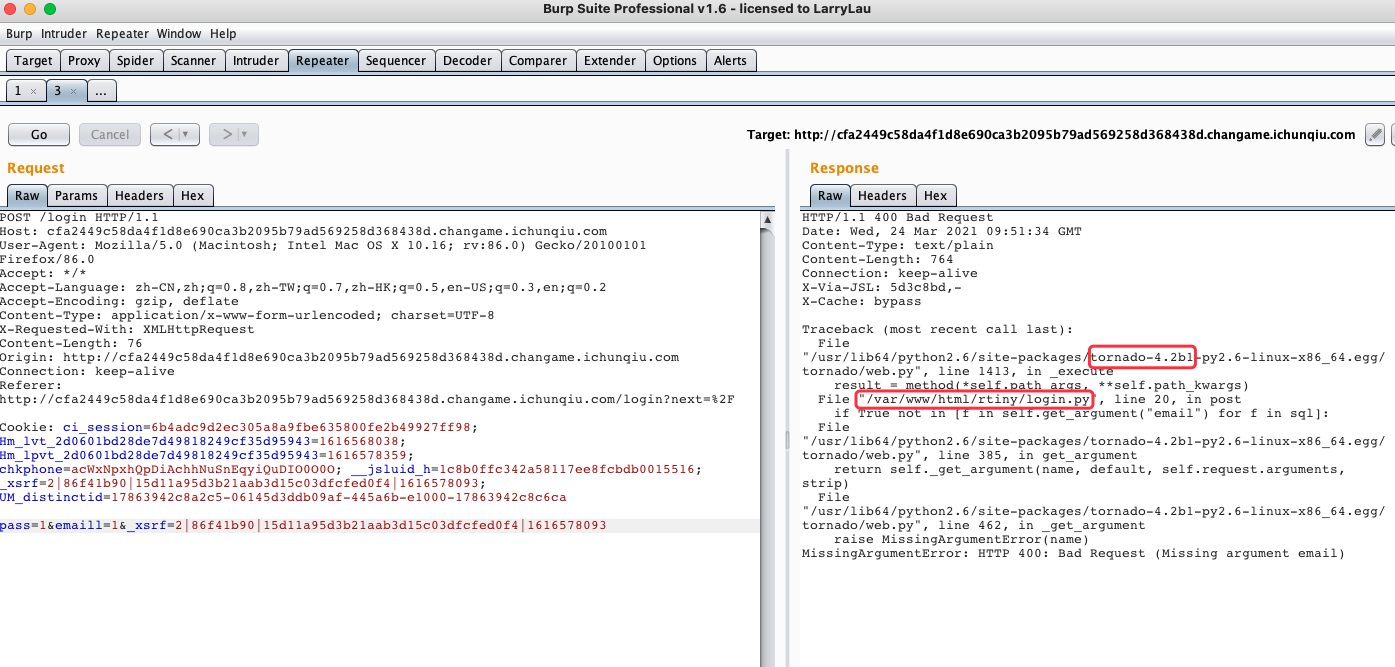Select Repeater request tab 3
Image resolution: width=1395 pixels, height=667 pixels.
[58, 91]
